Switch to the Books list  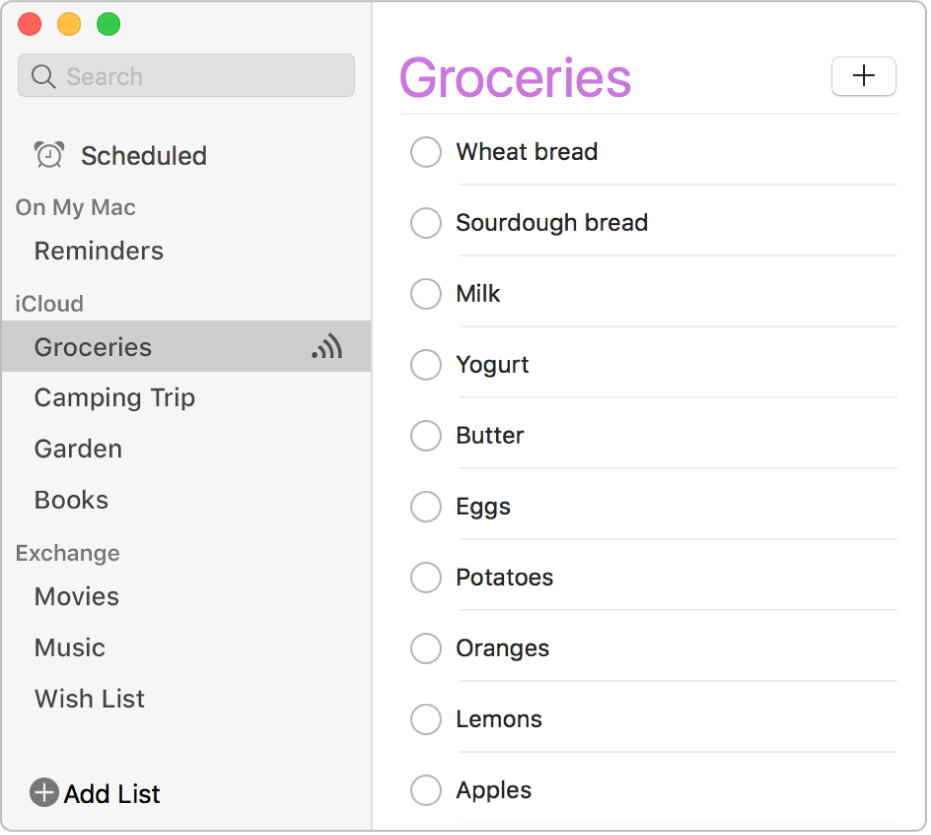point(70,499)
